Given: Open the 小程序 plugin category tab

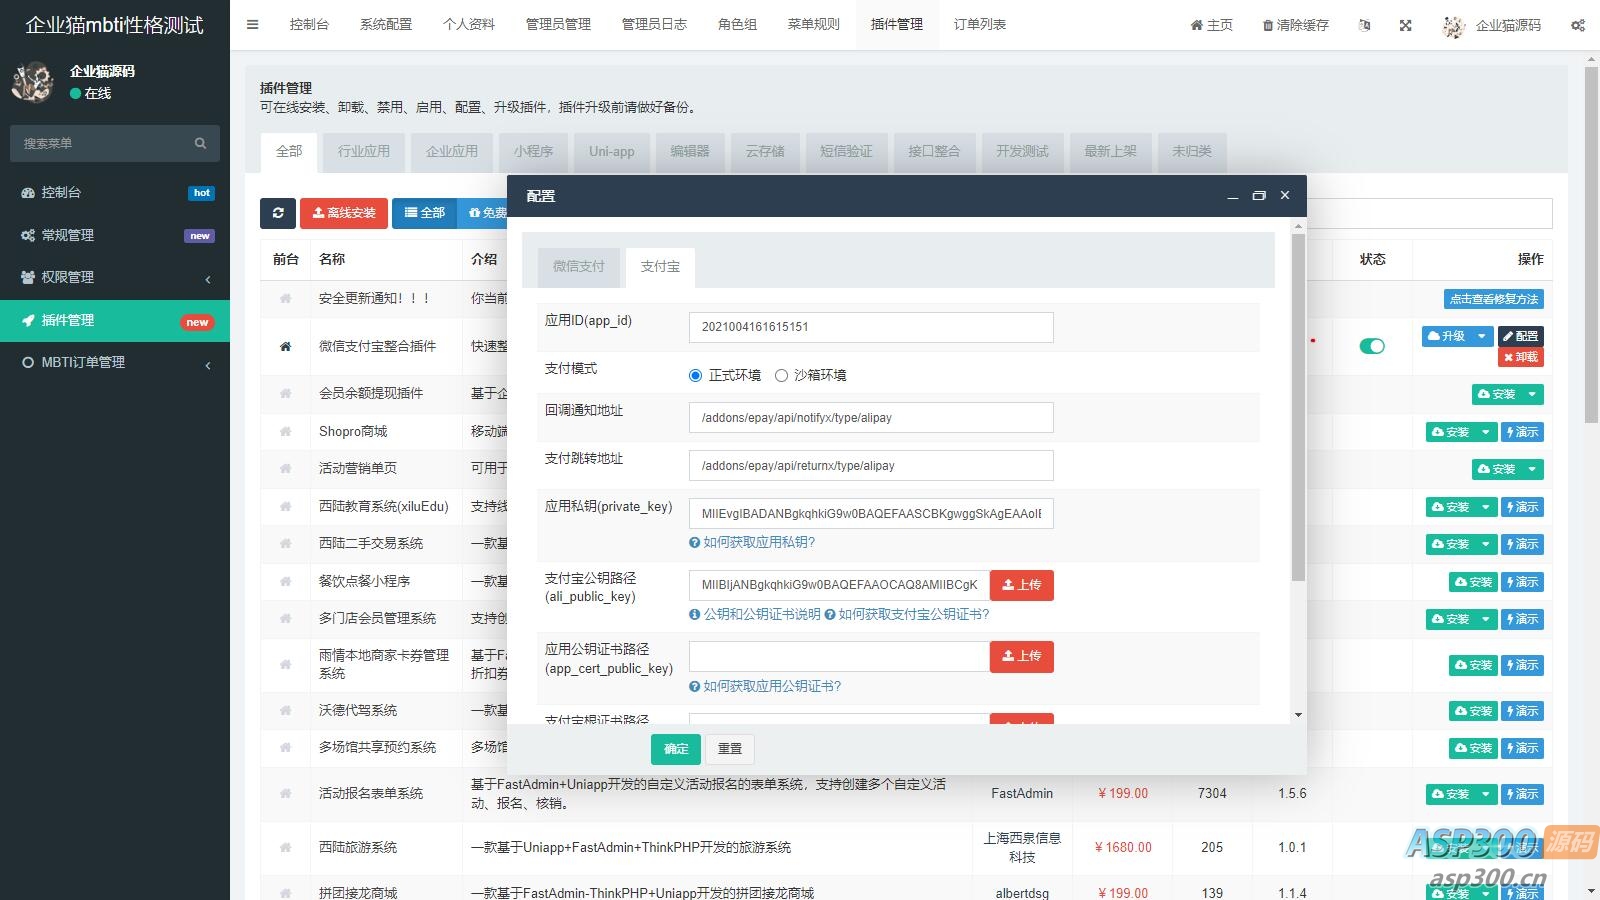Looking at the screenshot, I should [532, 151].
